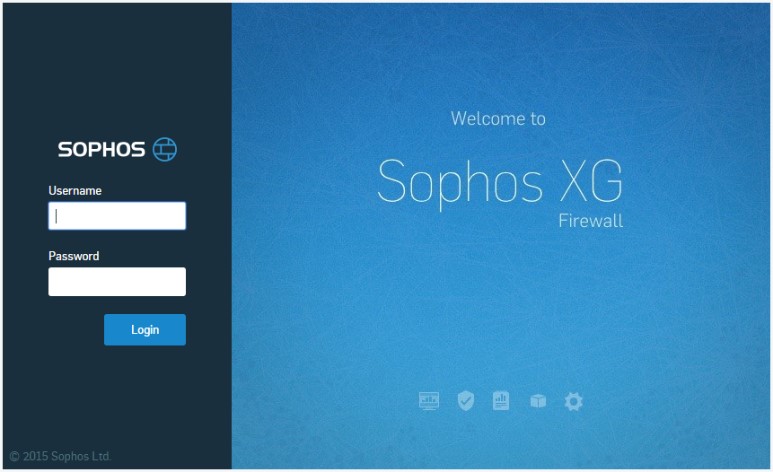
Task: Click the word Welcome in banner
Action: point(488,119)
